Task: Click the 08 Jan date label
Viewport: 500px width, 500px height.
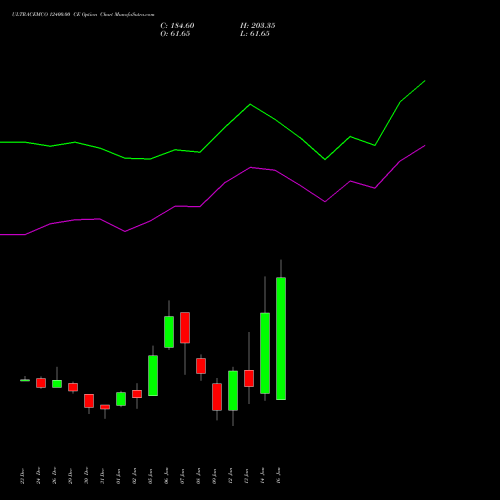Action: point(199,476)
